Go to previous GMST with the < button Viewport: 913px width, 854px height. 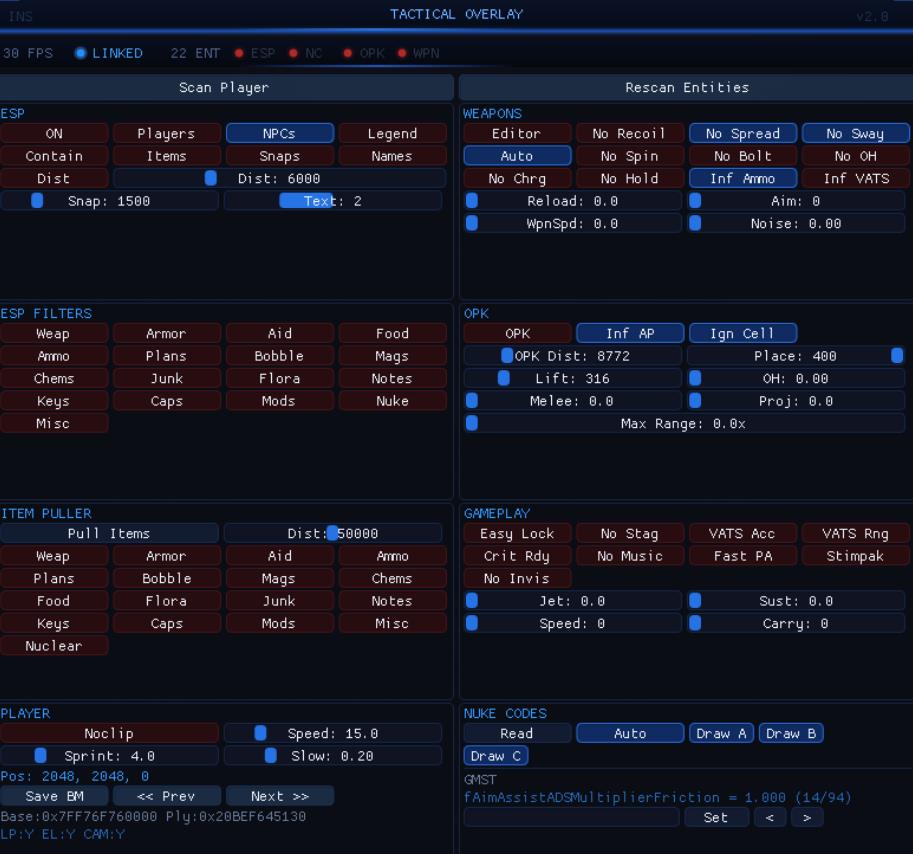click(x=769, y=817)
